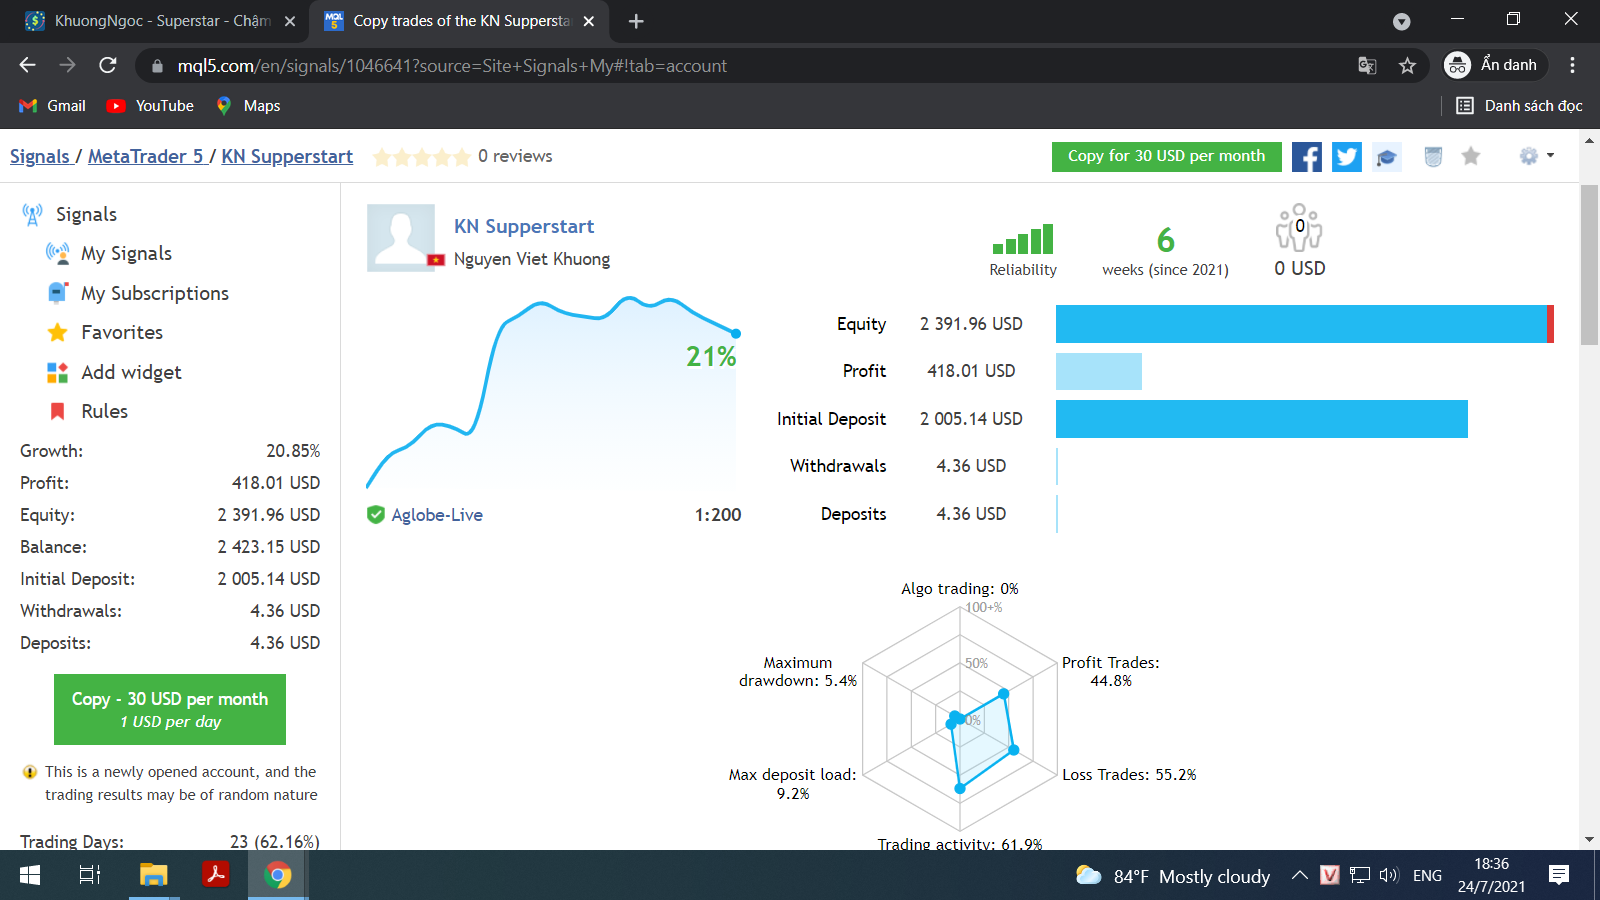This screenshot has height=900, width=1600.
Task: Launch Adobe Acrobat from taskbar
Action: click(216, 875)
